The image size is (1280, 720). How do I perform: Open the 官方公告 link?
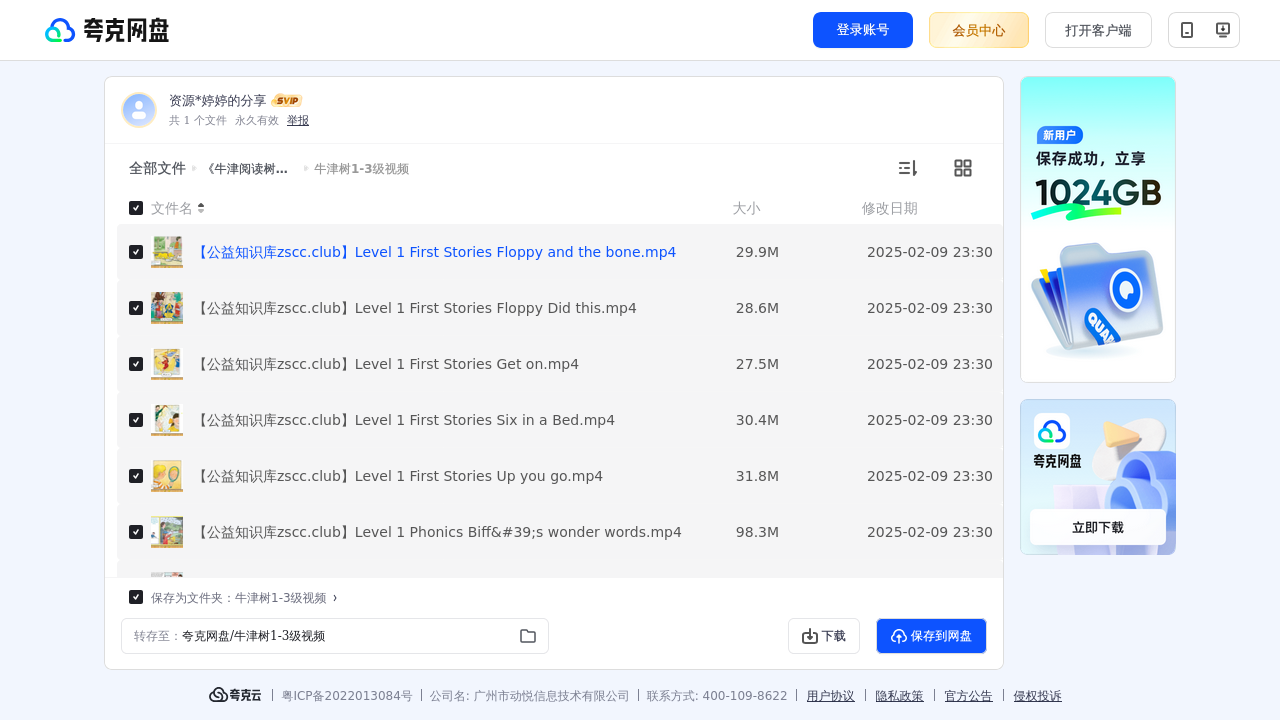(x=969, y=696)
